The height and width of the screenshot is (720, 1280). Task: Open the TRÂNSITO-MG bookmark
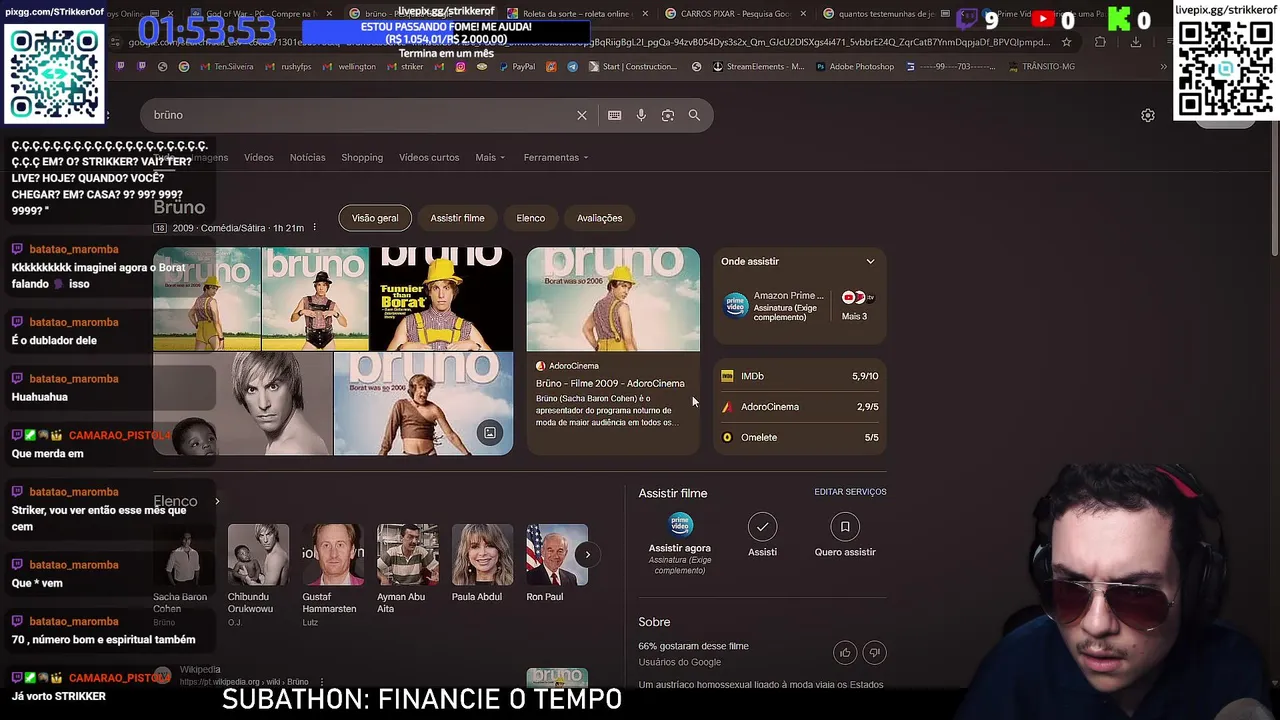click(x=1041, y=67)
